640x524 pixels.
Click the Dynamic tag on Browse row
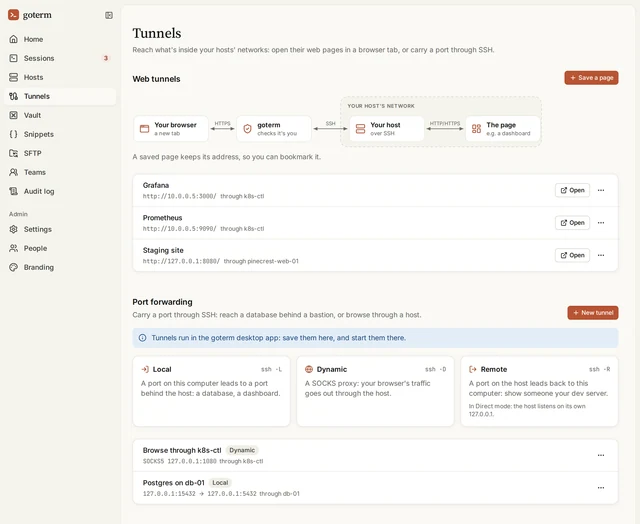pos(242,450)
